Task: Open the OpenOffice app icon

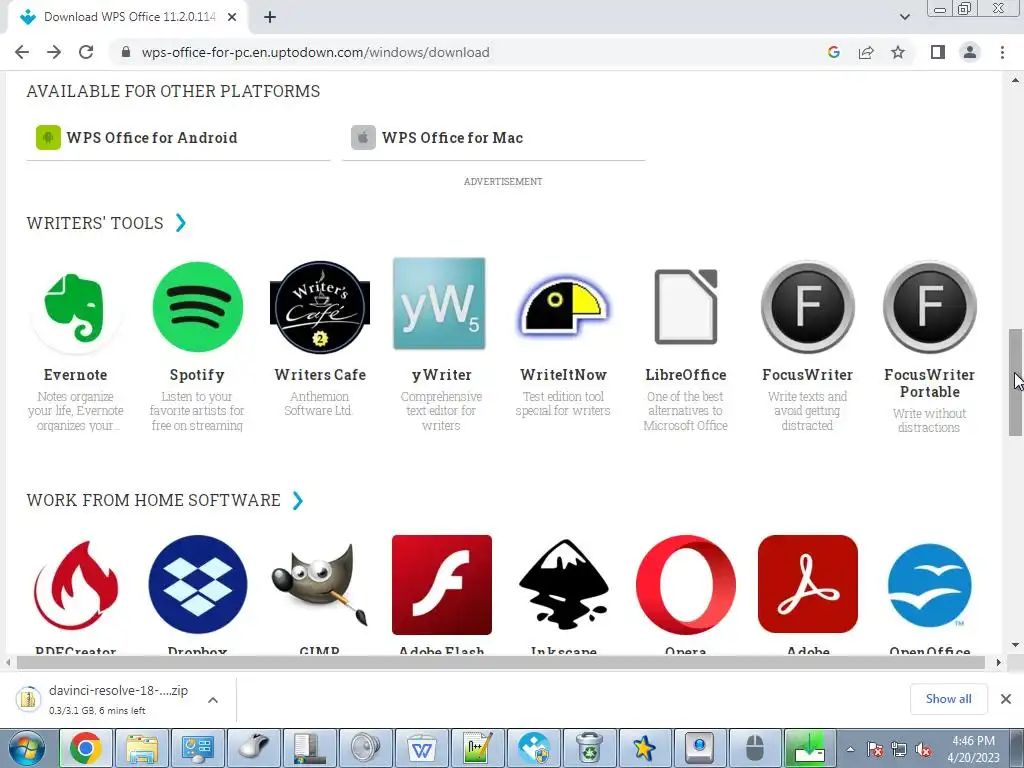Action: (x=930, y=584)
